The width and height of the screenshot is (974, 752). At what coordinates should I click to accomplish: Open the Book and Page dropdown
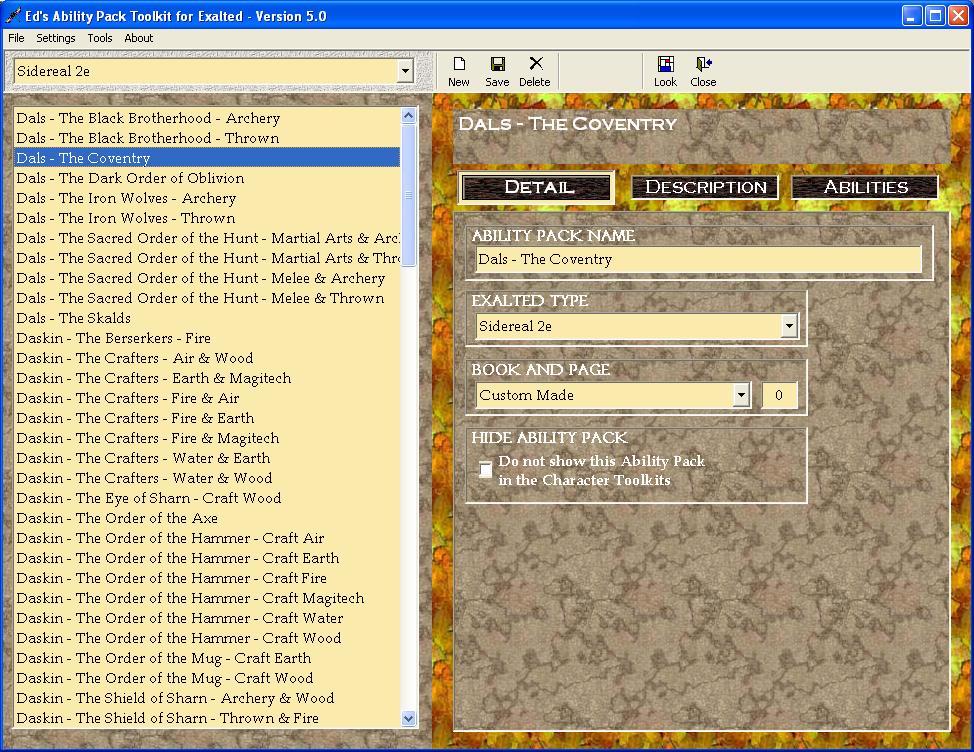pos(741,395)
